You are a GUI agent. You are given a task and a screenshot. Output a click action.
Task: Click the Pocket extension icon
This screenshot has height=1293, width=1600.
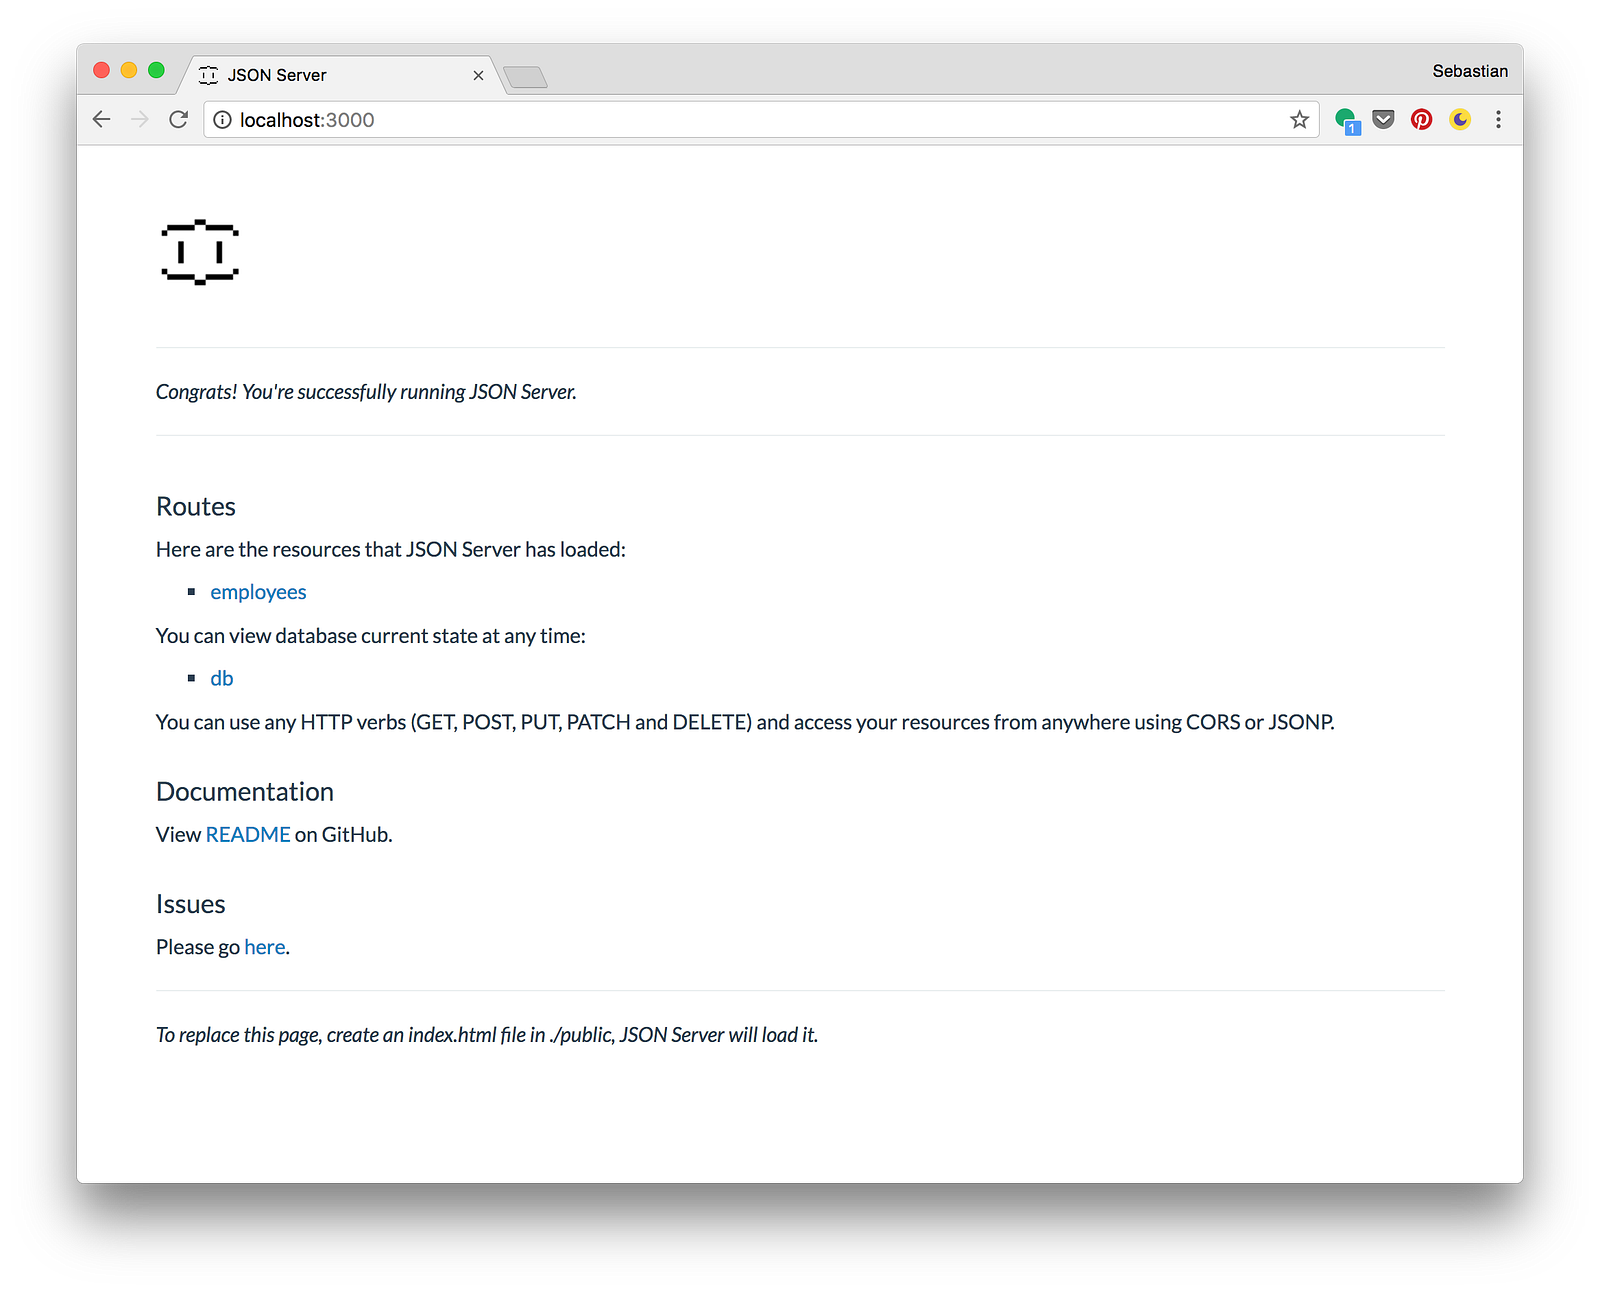click(1383, 120)
